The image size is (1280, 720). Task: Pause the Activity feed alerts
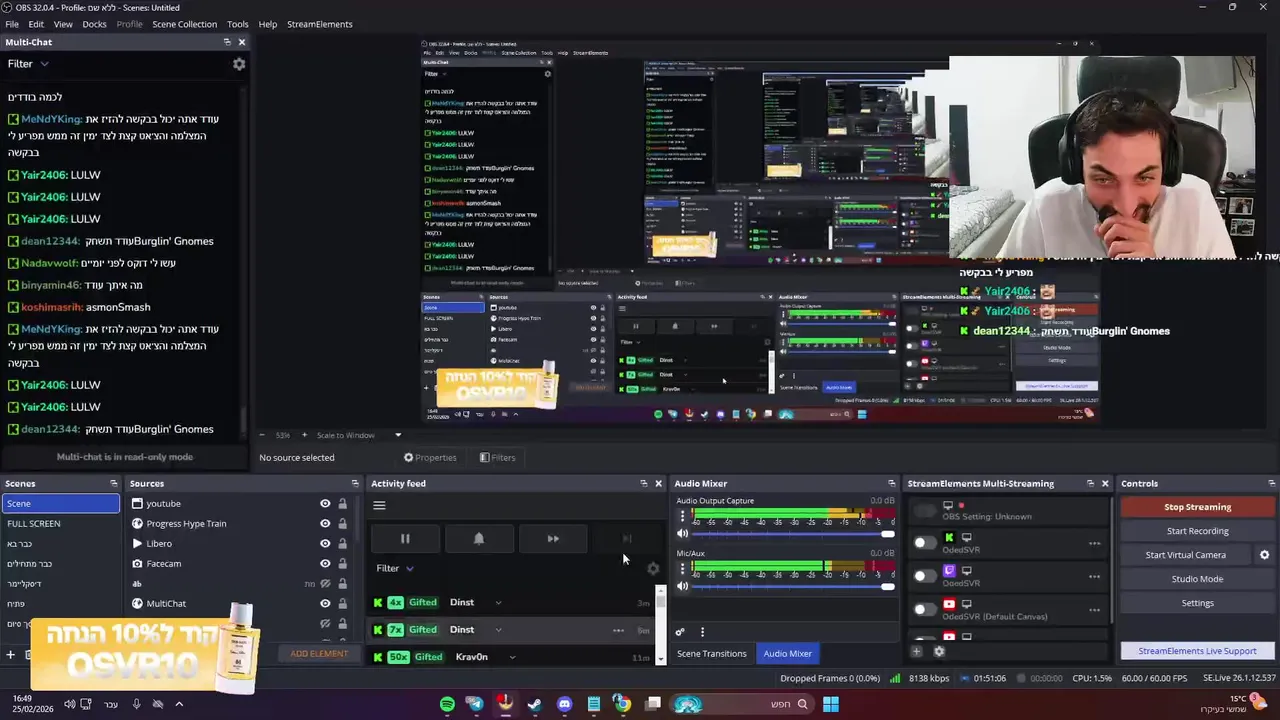tap(405, 539)
